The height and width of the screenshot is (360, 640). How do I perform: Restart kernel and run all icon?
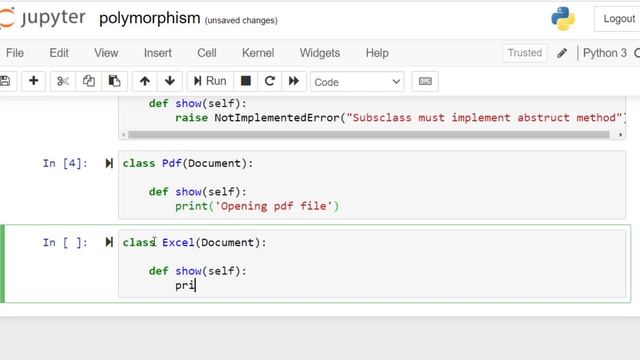tap(294, 81)
